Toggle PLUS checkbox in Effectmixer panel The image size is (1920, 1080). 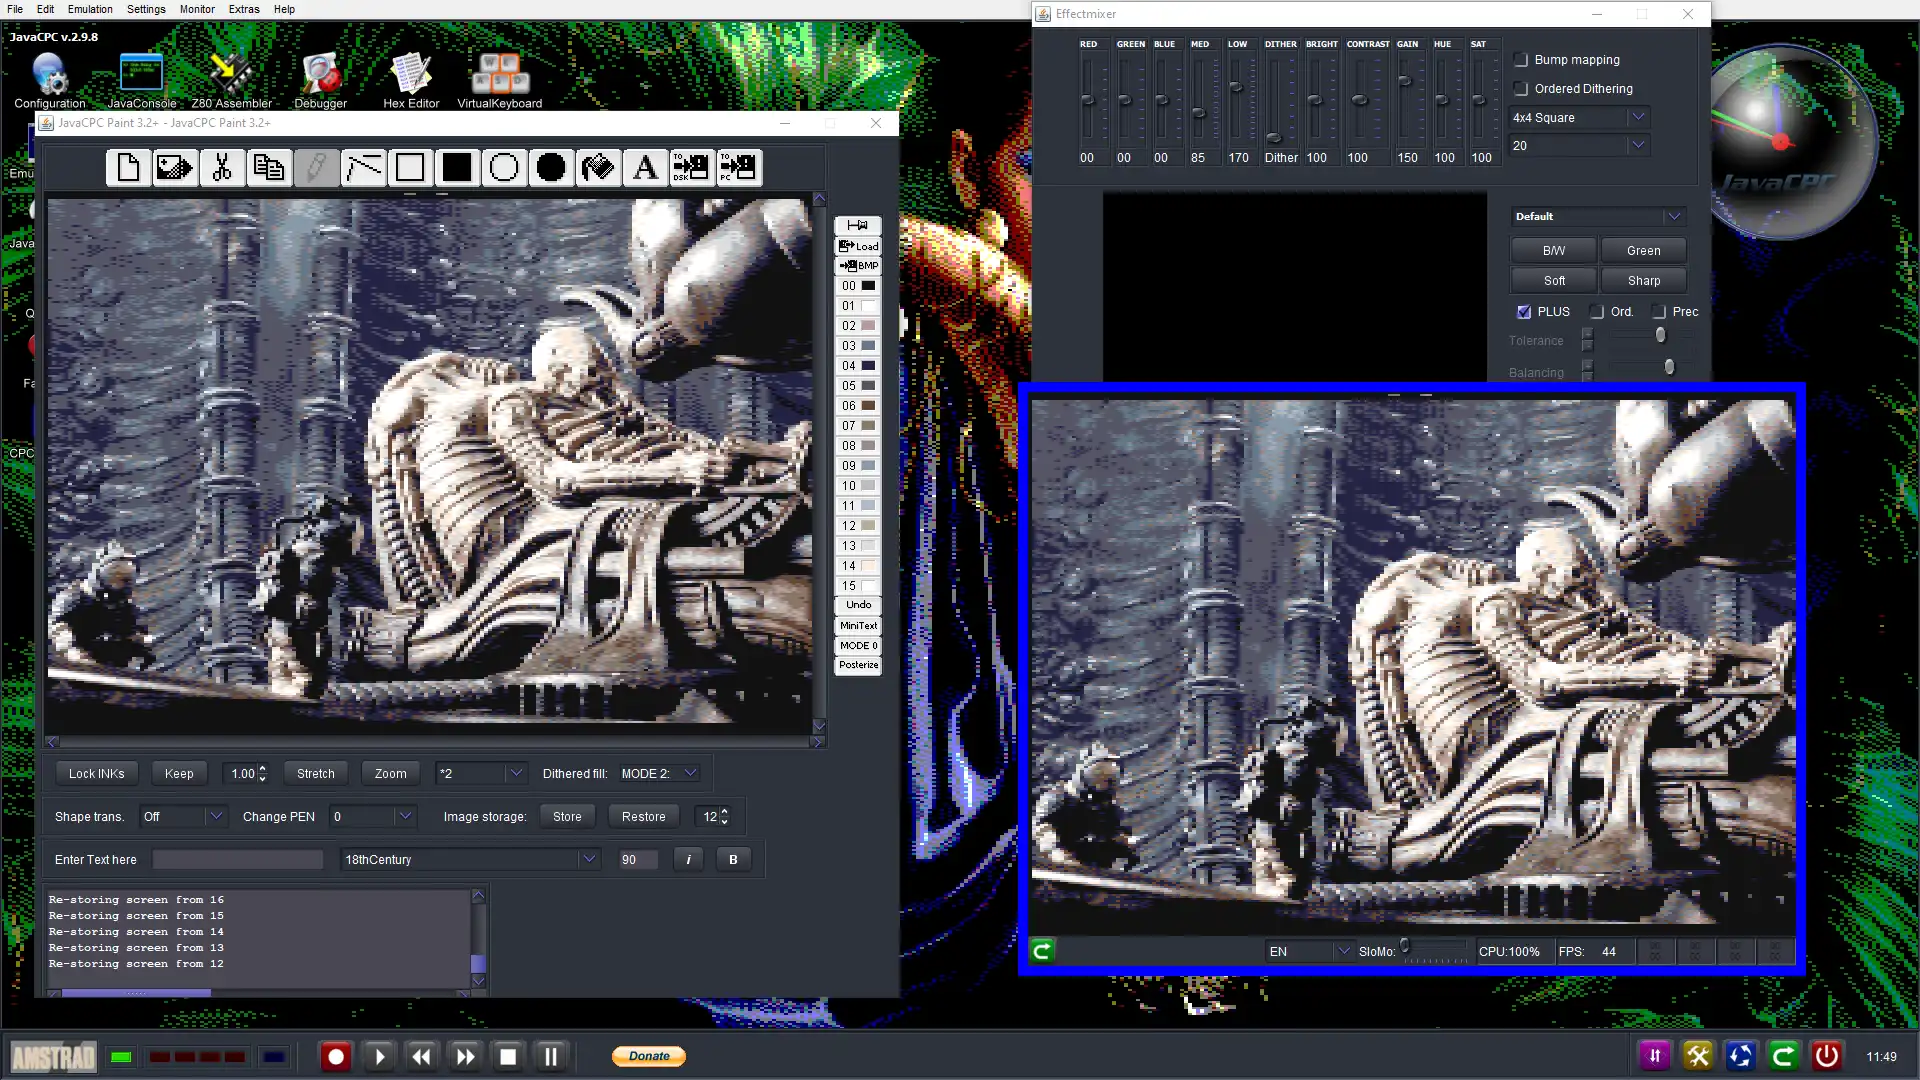(1524, 311)
